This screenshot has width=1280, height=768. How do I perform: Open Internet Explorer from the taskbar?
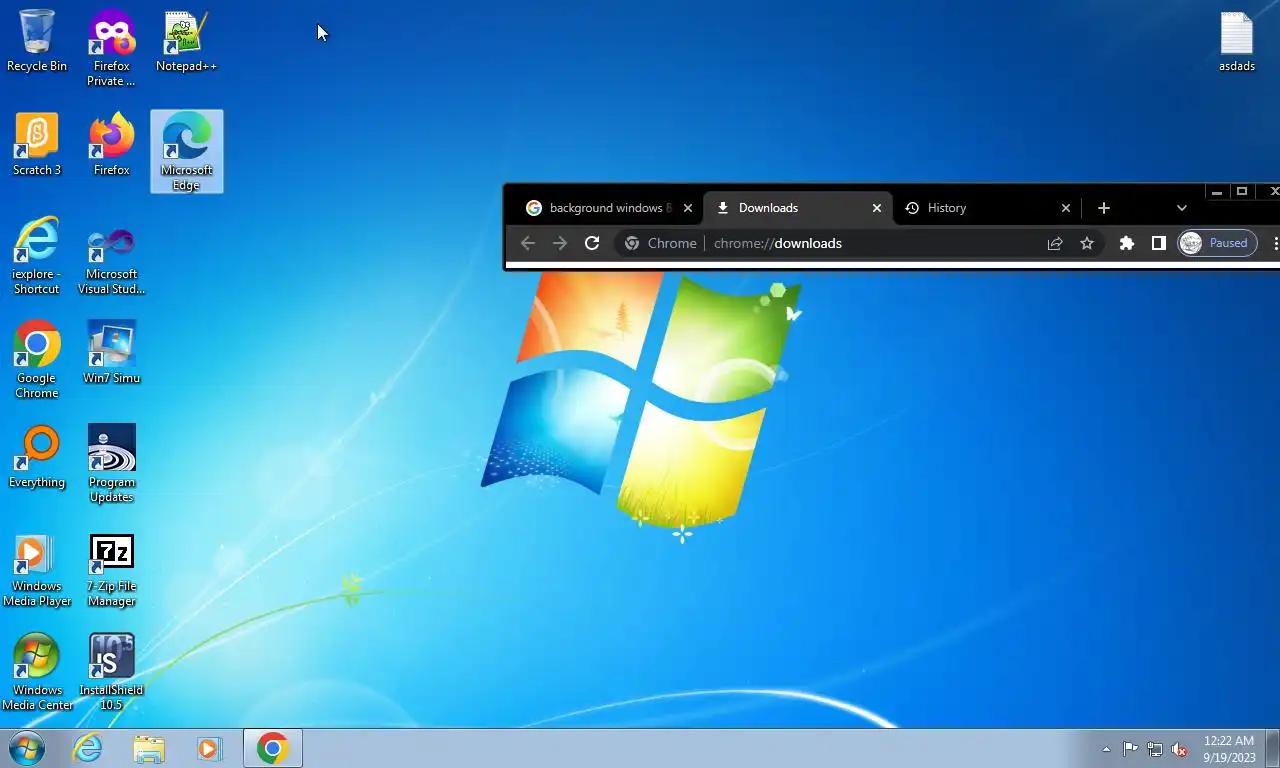pyautogui.click(x=87, y=748)
